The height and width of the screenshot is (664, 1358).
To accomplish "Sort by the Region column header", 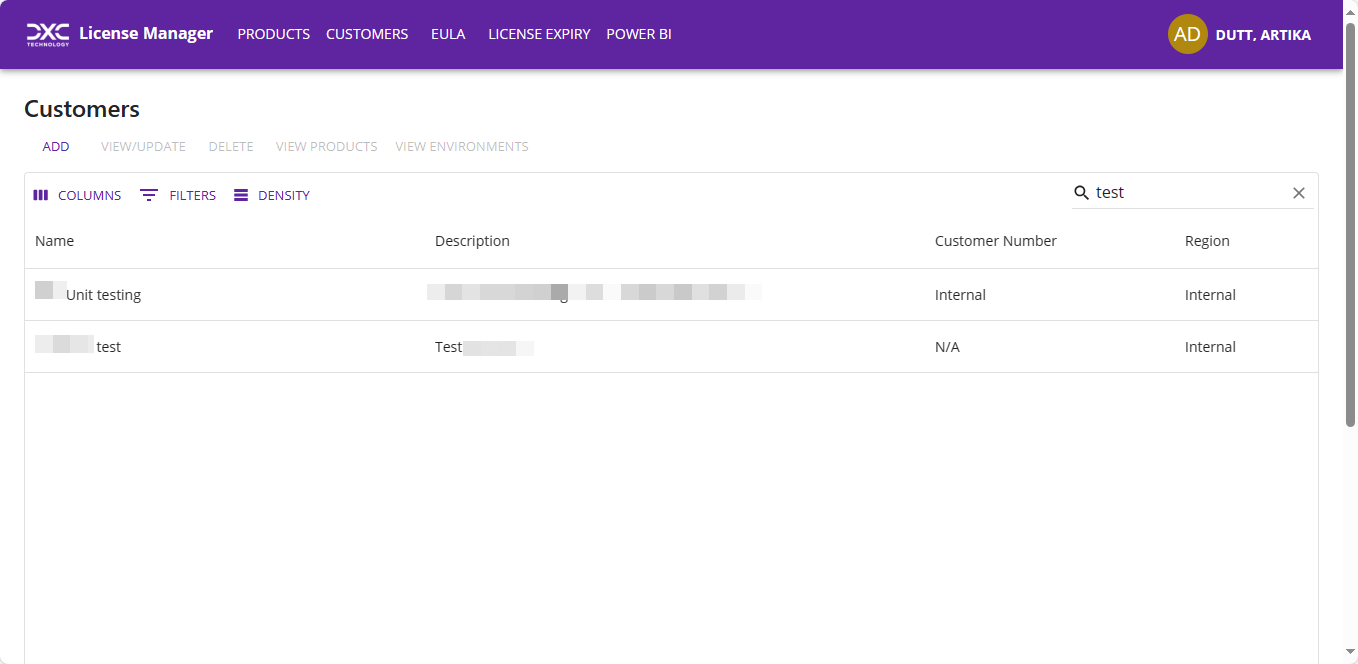I will tap(1207, 241).
